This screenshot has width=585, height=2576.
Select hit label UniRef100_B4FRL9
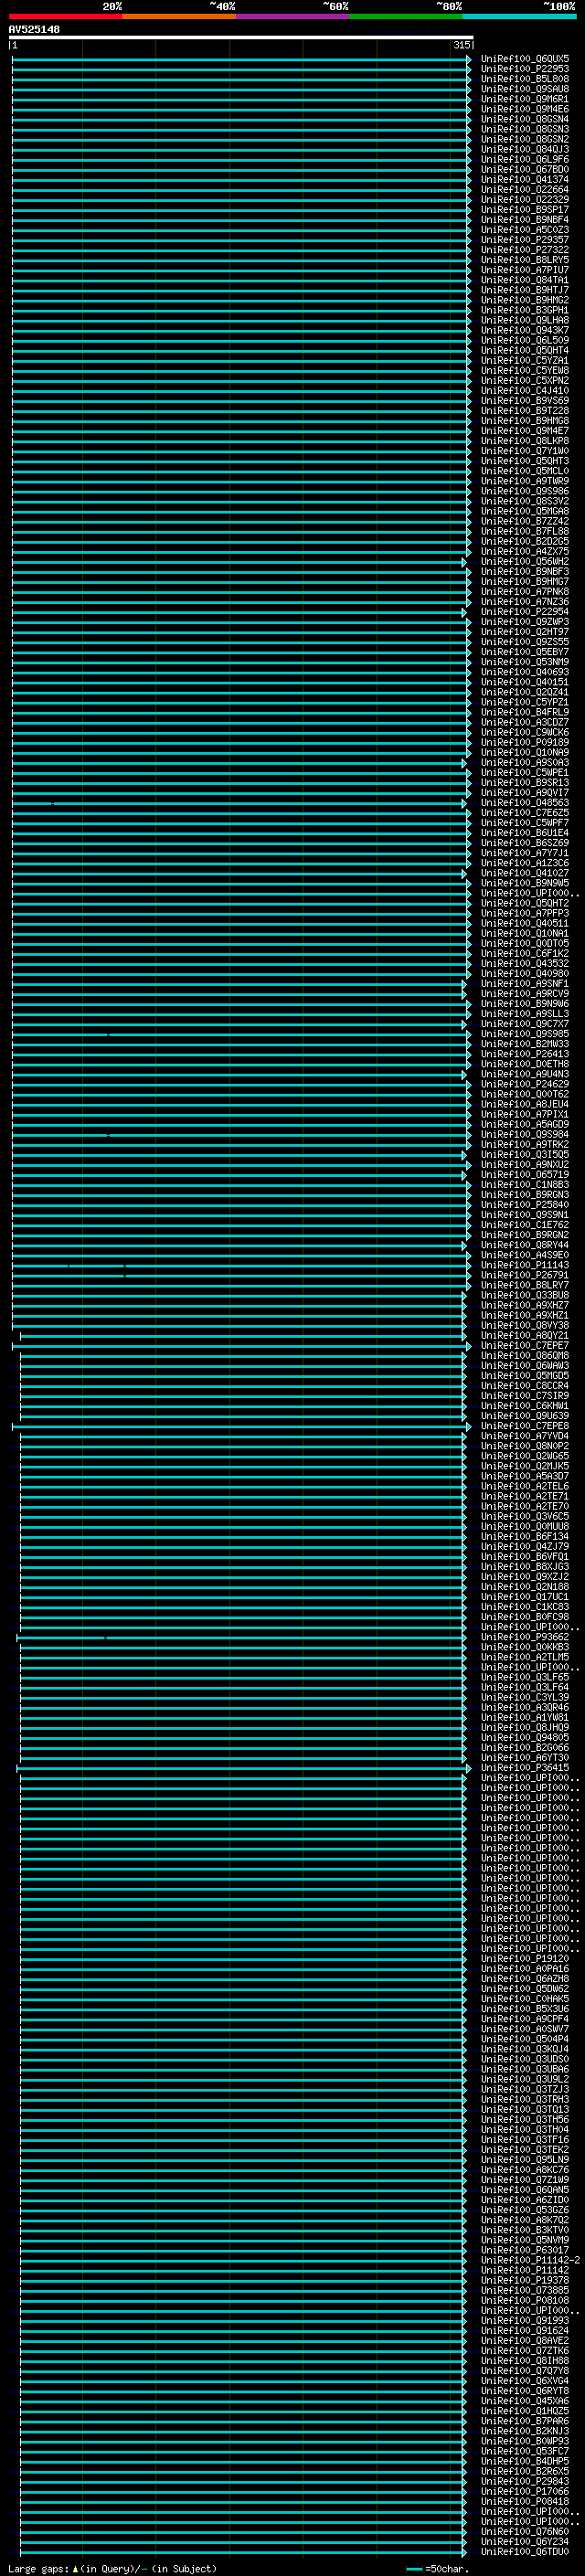525,712
